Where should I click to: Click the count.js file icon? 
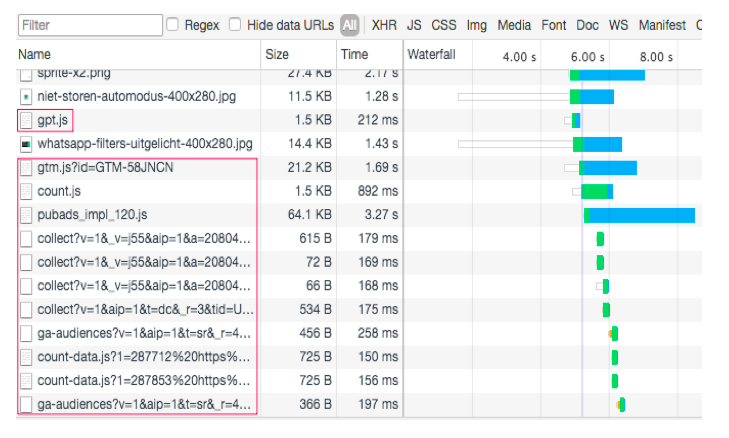coord(27,190)
